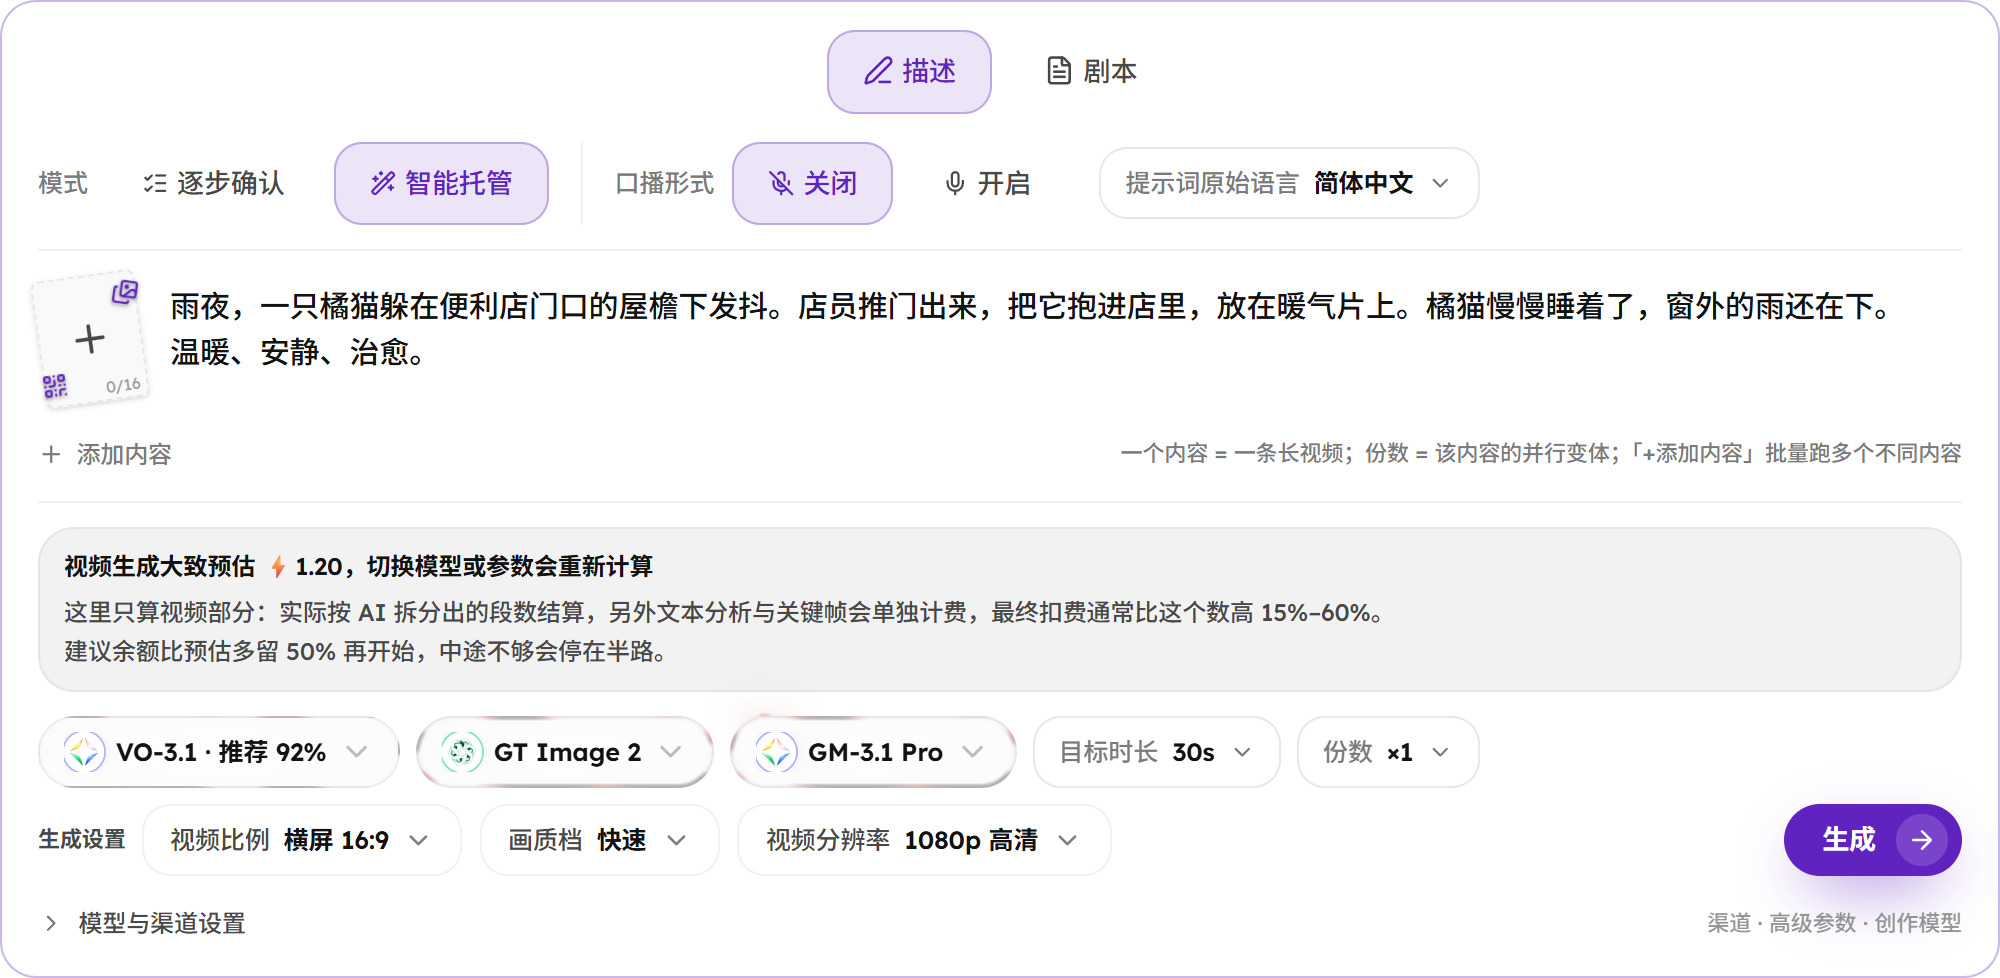Click the 0/16 image counter
The height and width of the screenshot is (978, 2000).
click(123, 386)
